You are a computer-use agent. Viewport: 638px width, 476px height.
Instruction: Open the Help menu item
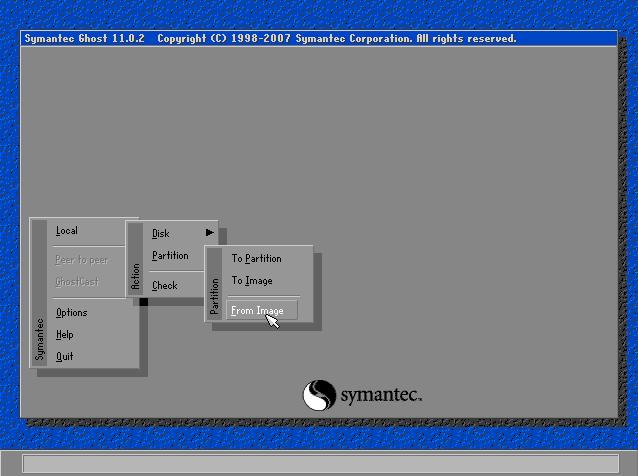tap(65, 334)
